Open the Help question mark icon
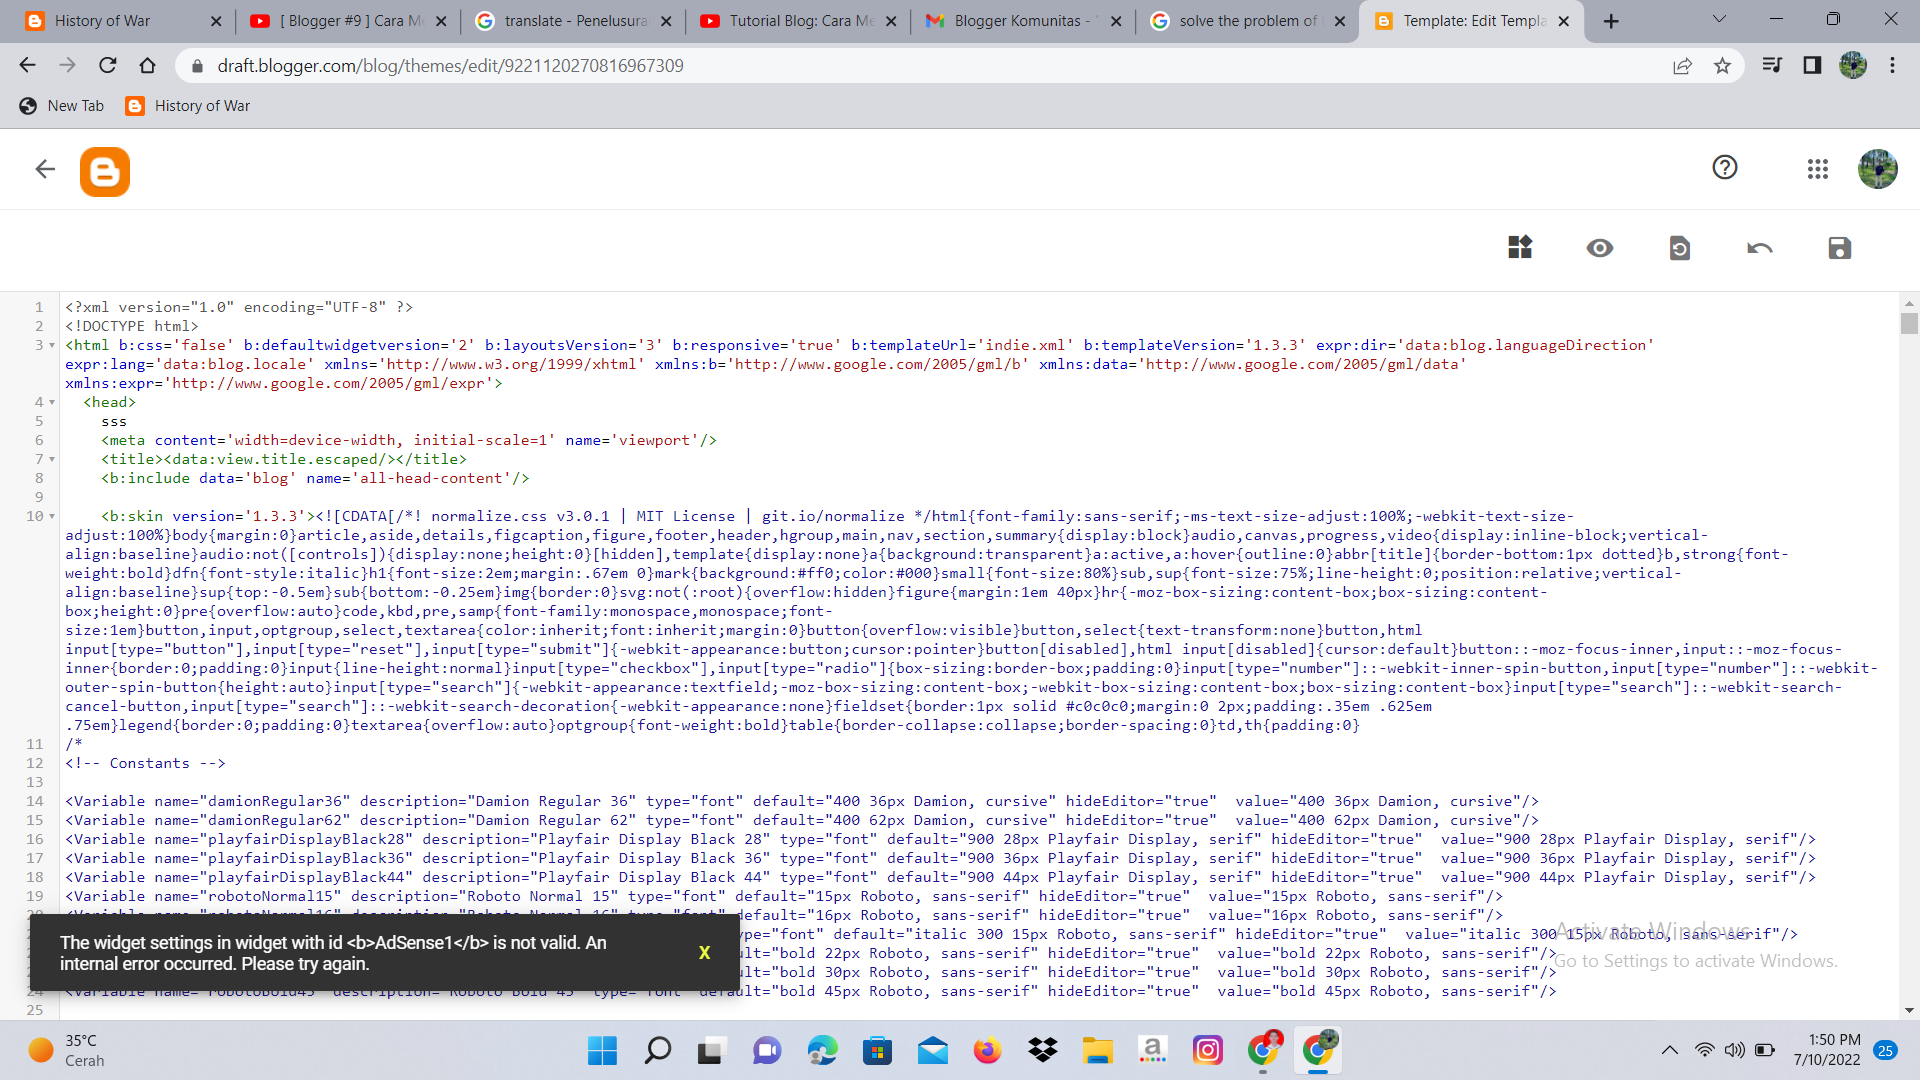1920x1080 pixels. [1724, 168]
